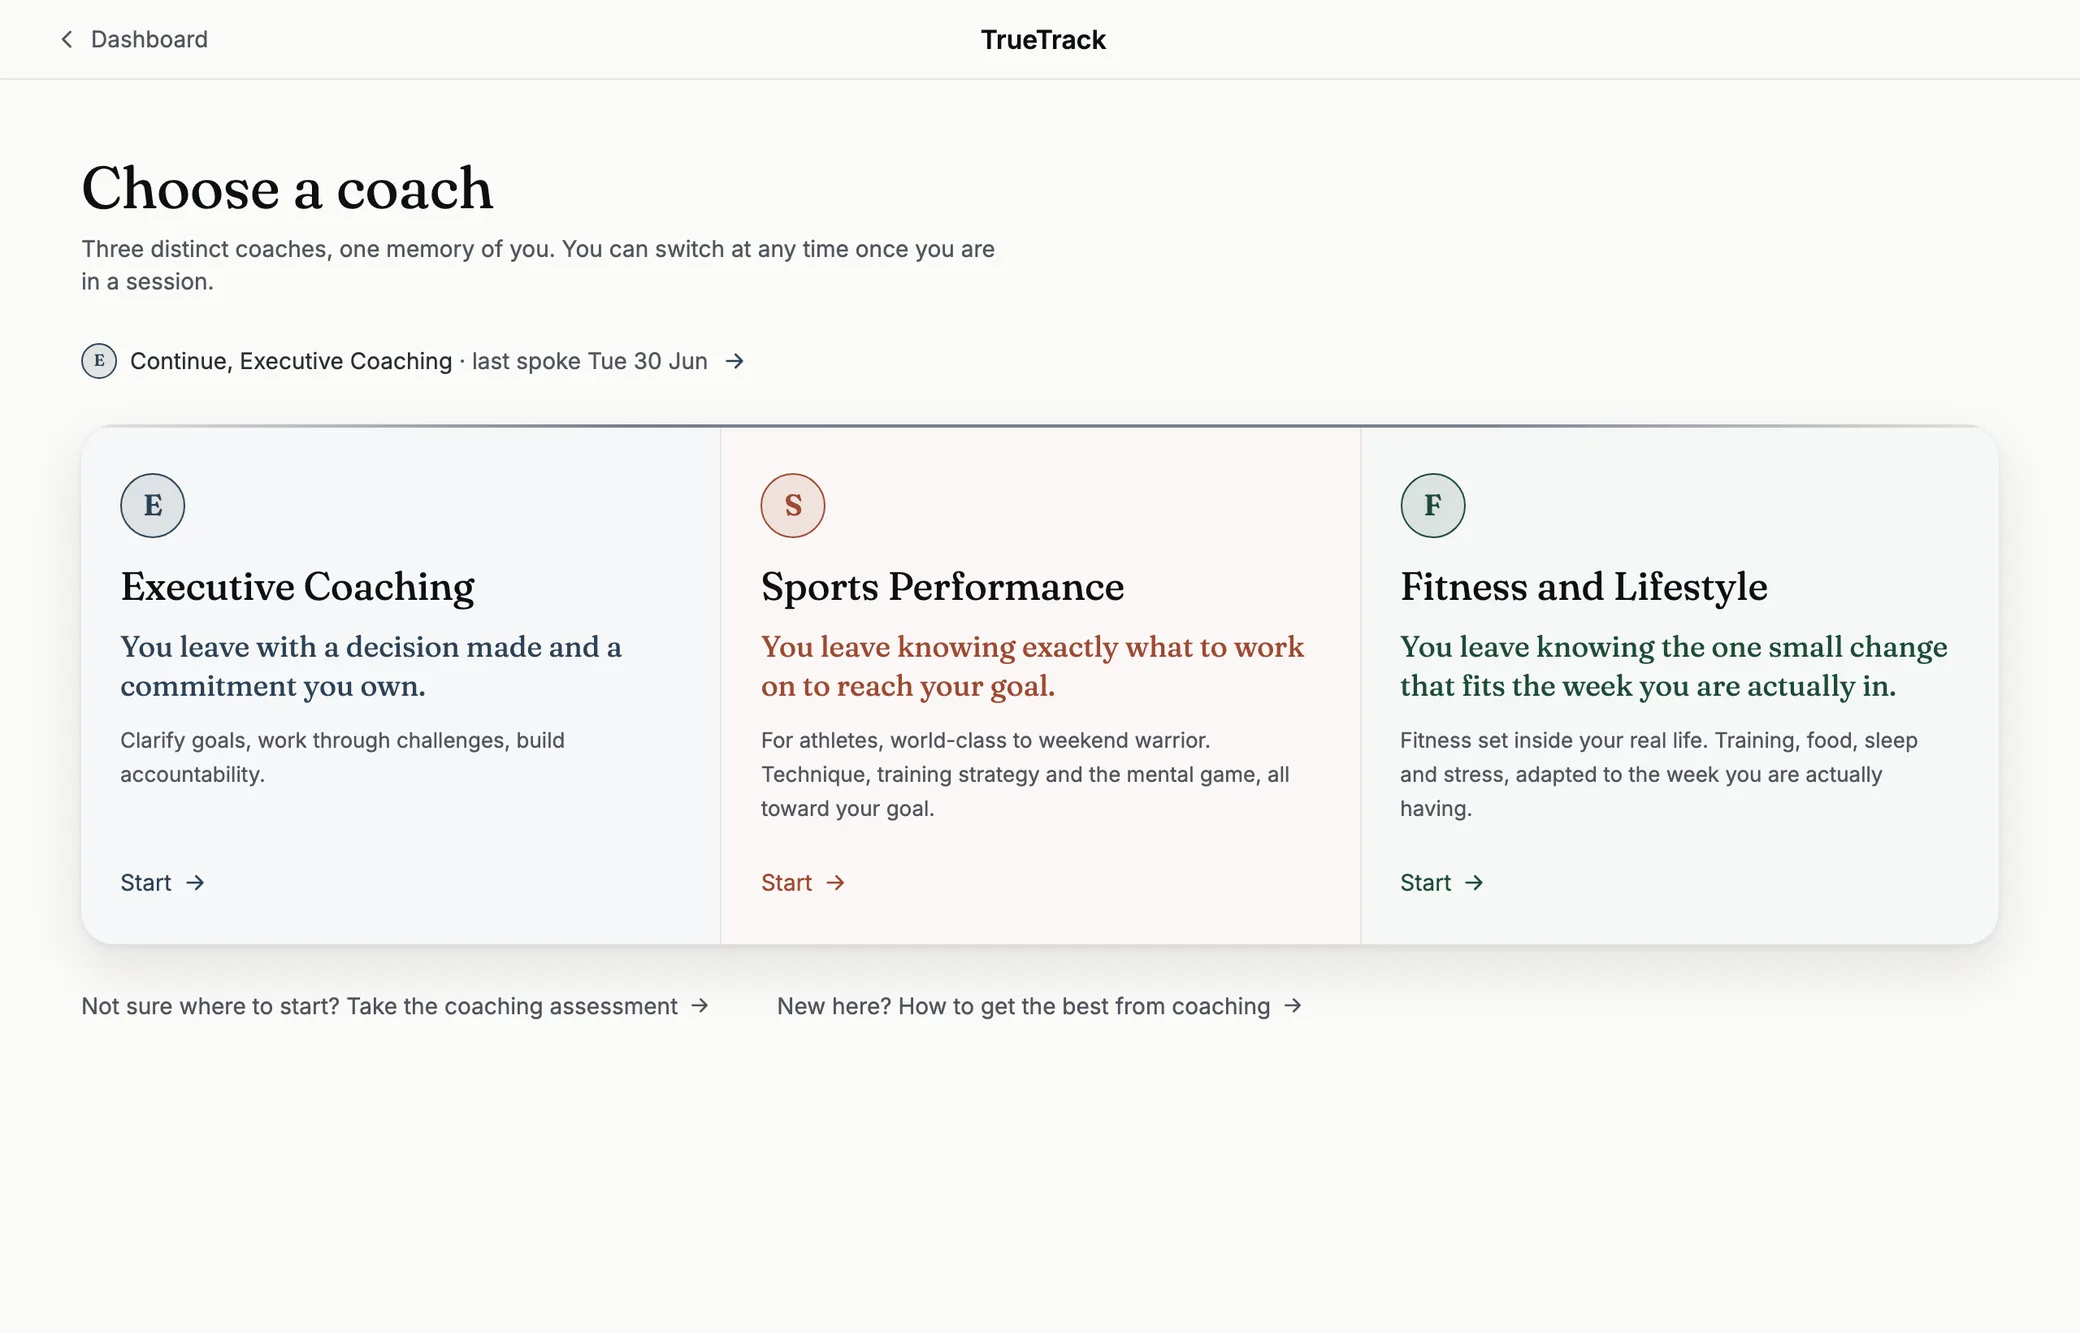
Task: Click arrow after best from coaching link
Action: 1293,1005
